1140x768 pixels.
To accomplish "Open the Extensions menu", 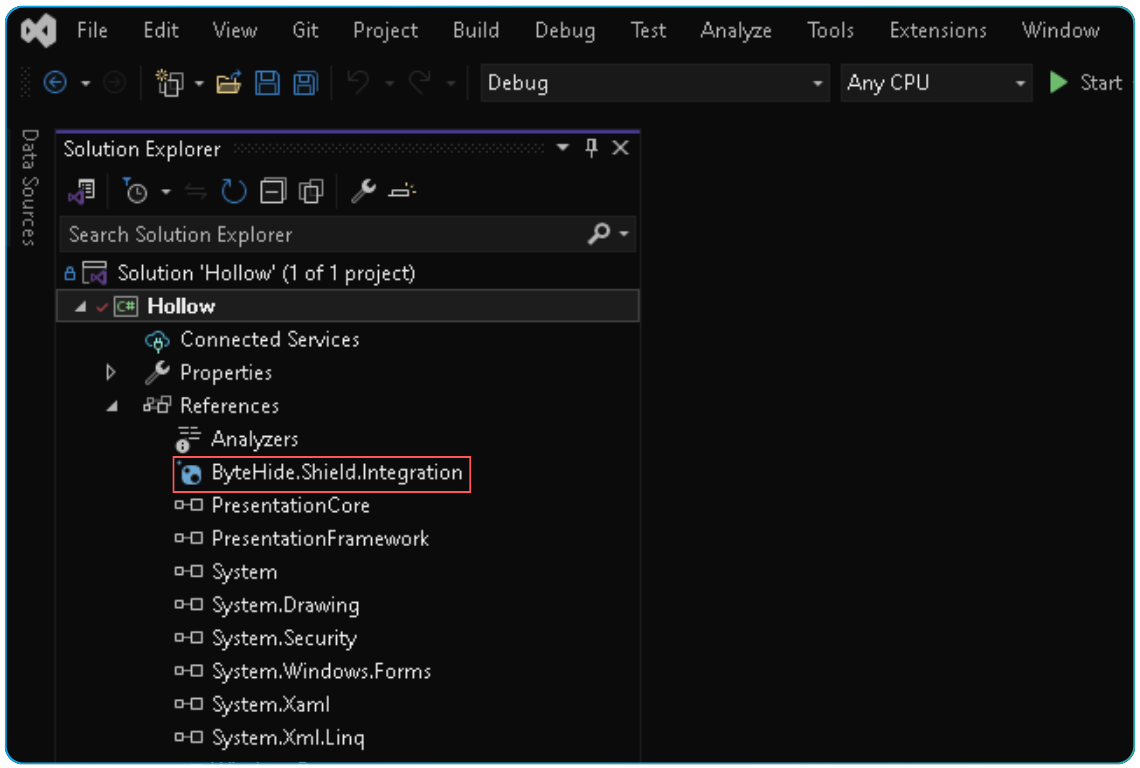I will (x=937, y=30).
